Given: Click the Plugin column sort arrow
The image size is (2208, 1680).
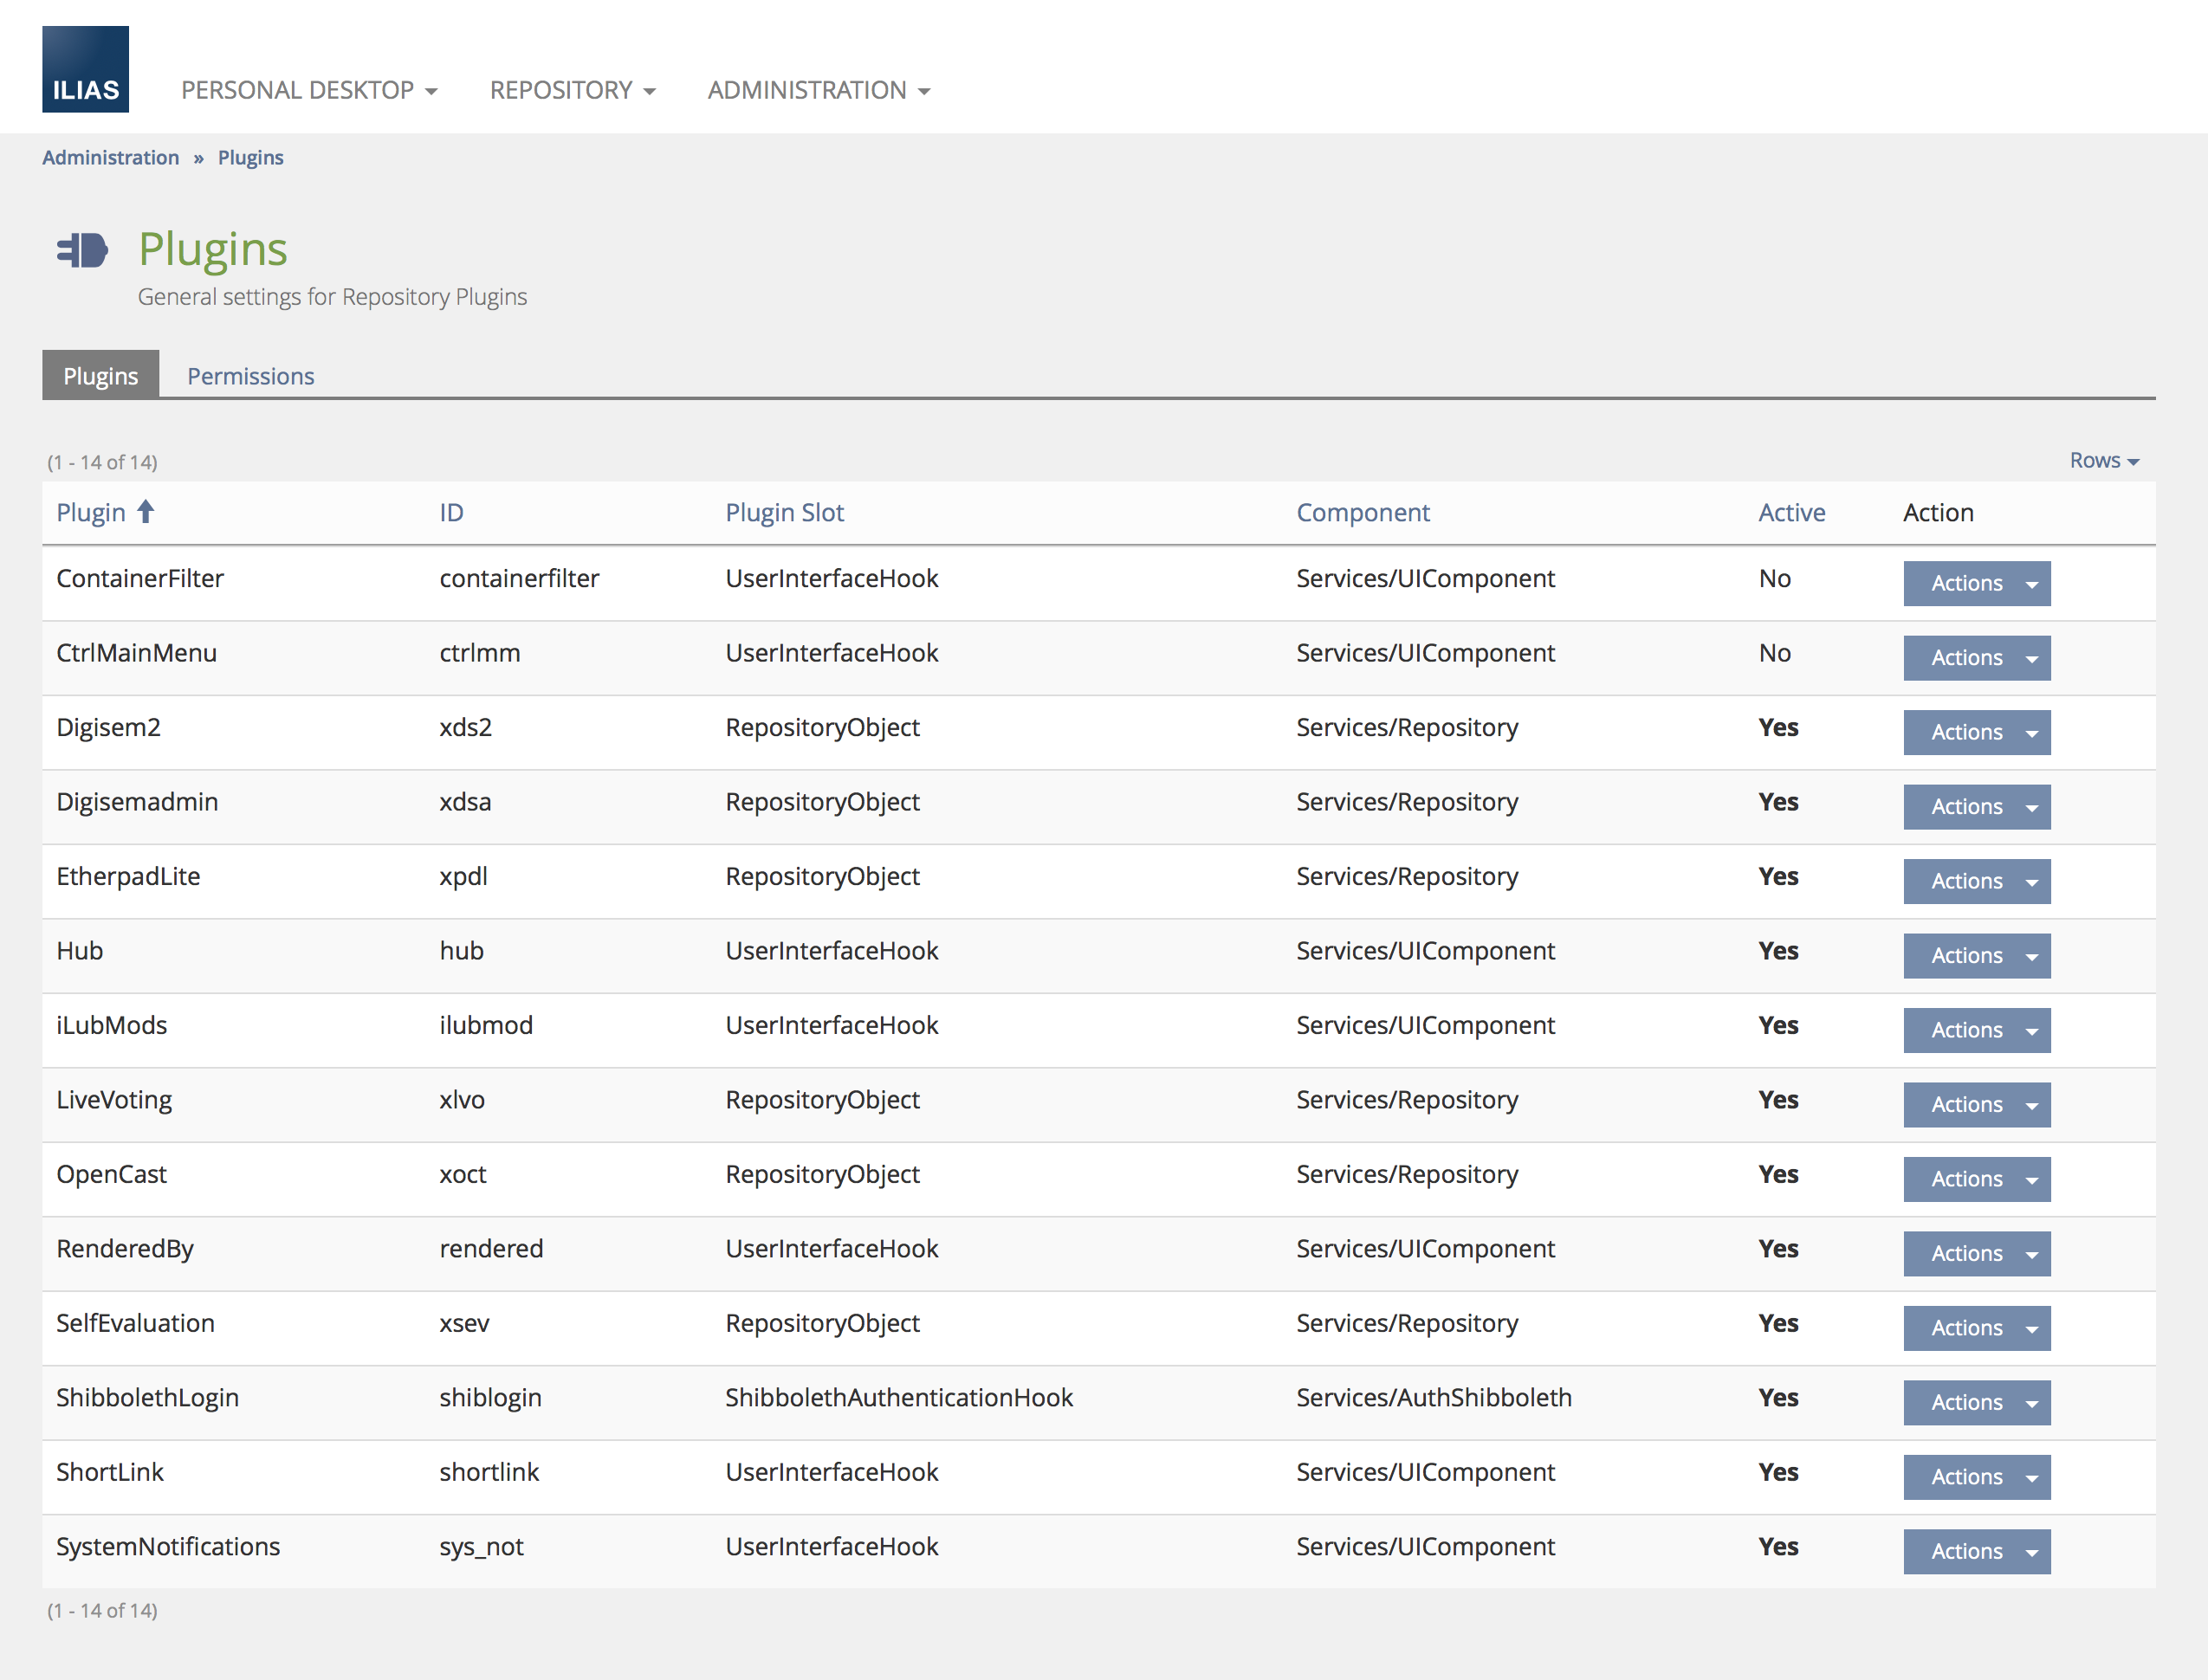Looking at the screenshot, I should click(x=146, y=512).
